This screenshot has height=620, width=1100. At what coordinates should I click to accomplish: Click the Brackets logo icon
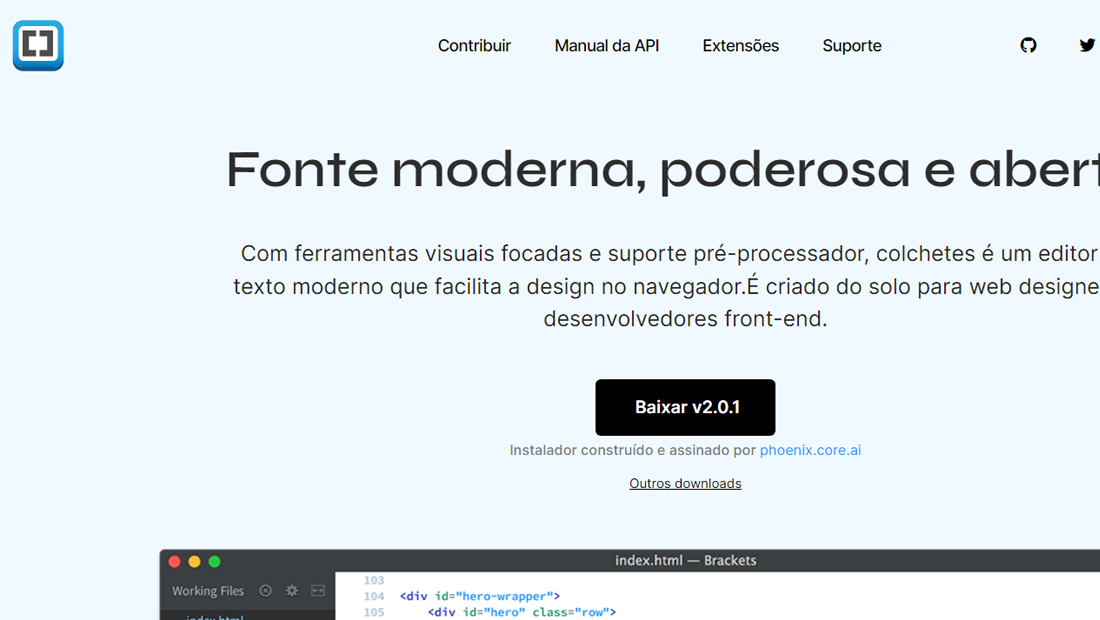coord(38,46)
